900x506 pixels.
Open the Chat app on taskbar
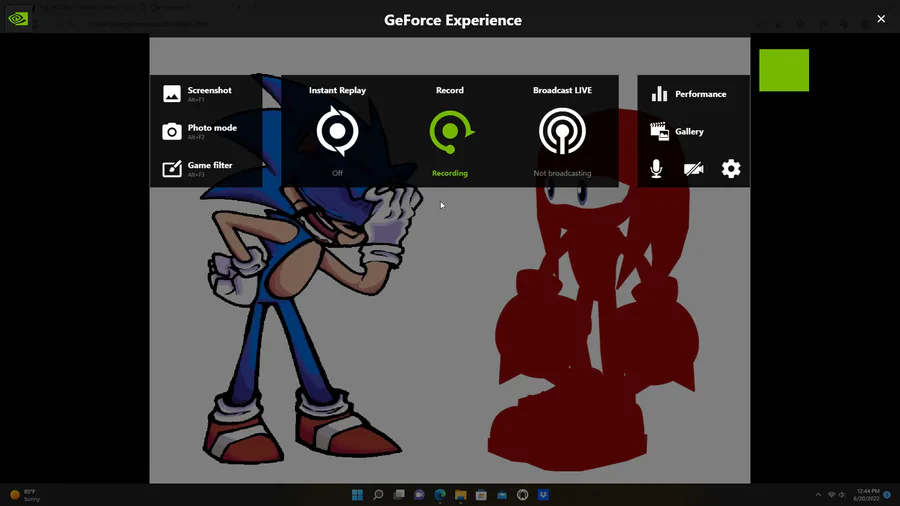(x=420, y=495)
